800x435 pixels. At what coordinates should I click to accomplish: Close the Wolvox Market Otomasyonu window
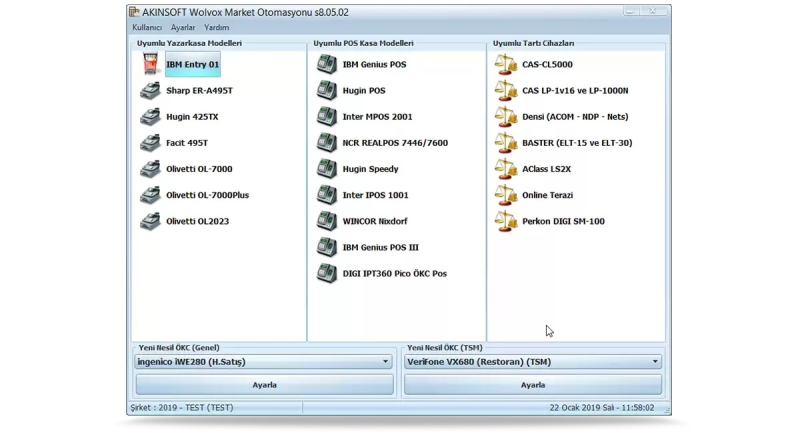[653, 11]
